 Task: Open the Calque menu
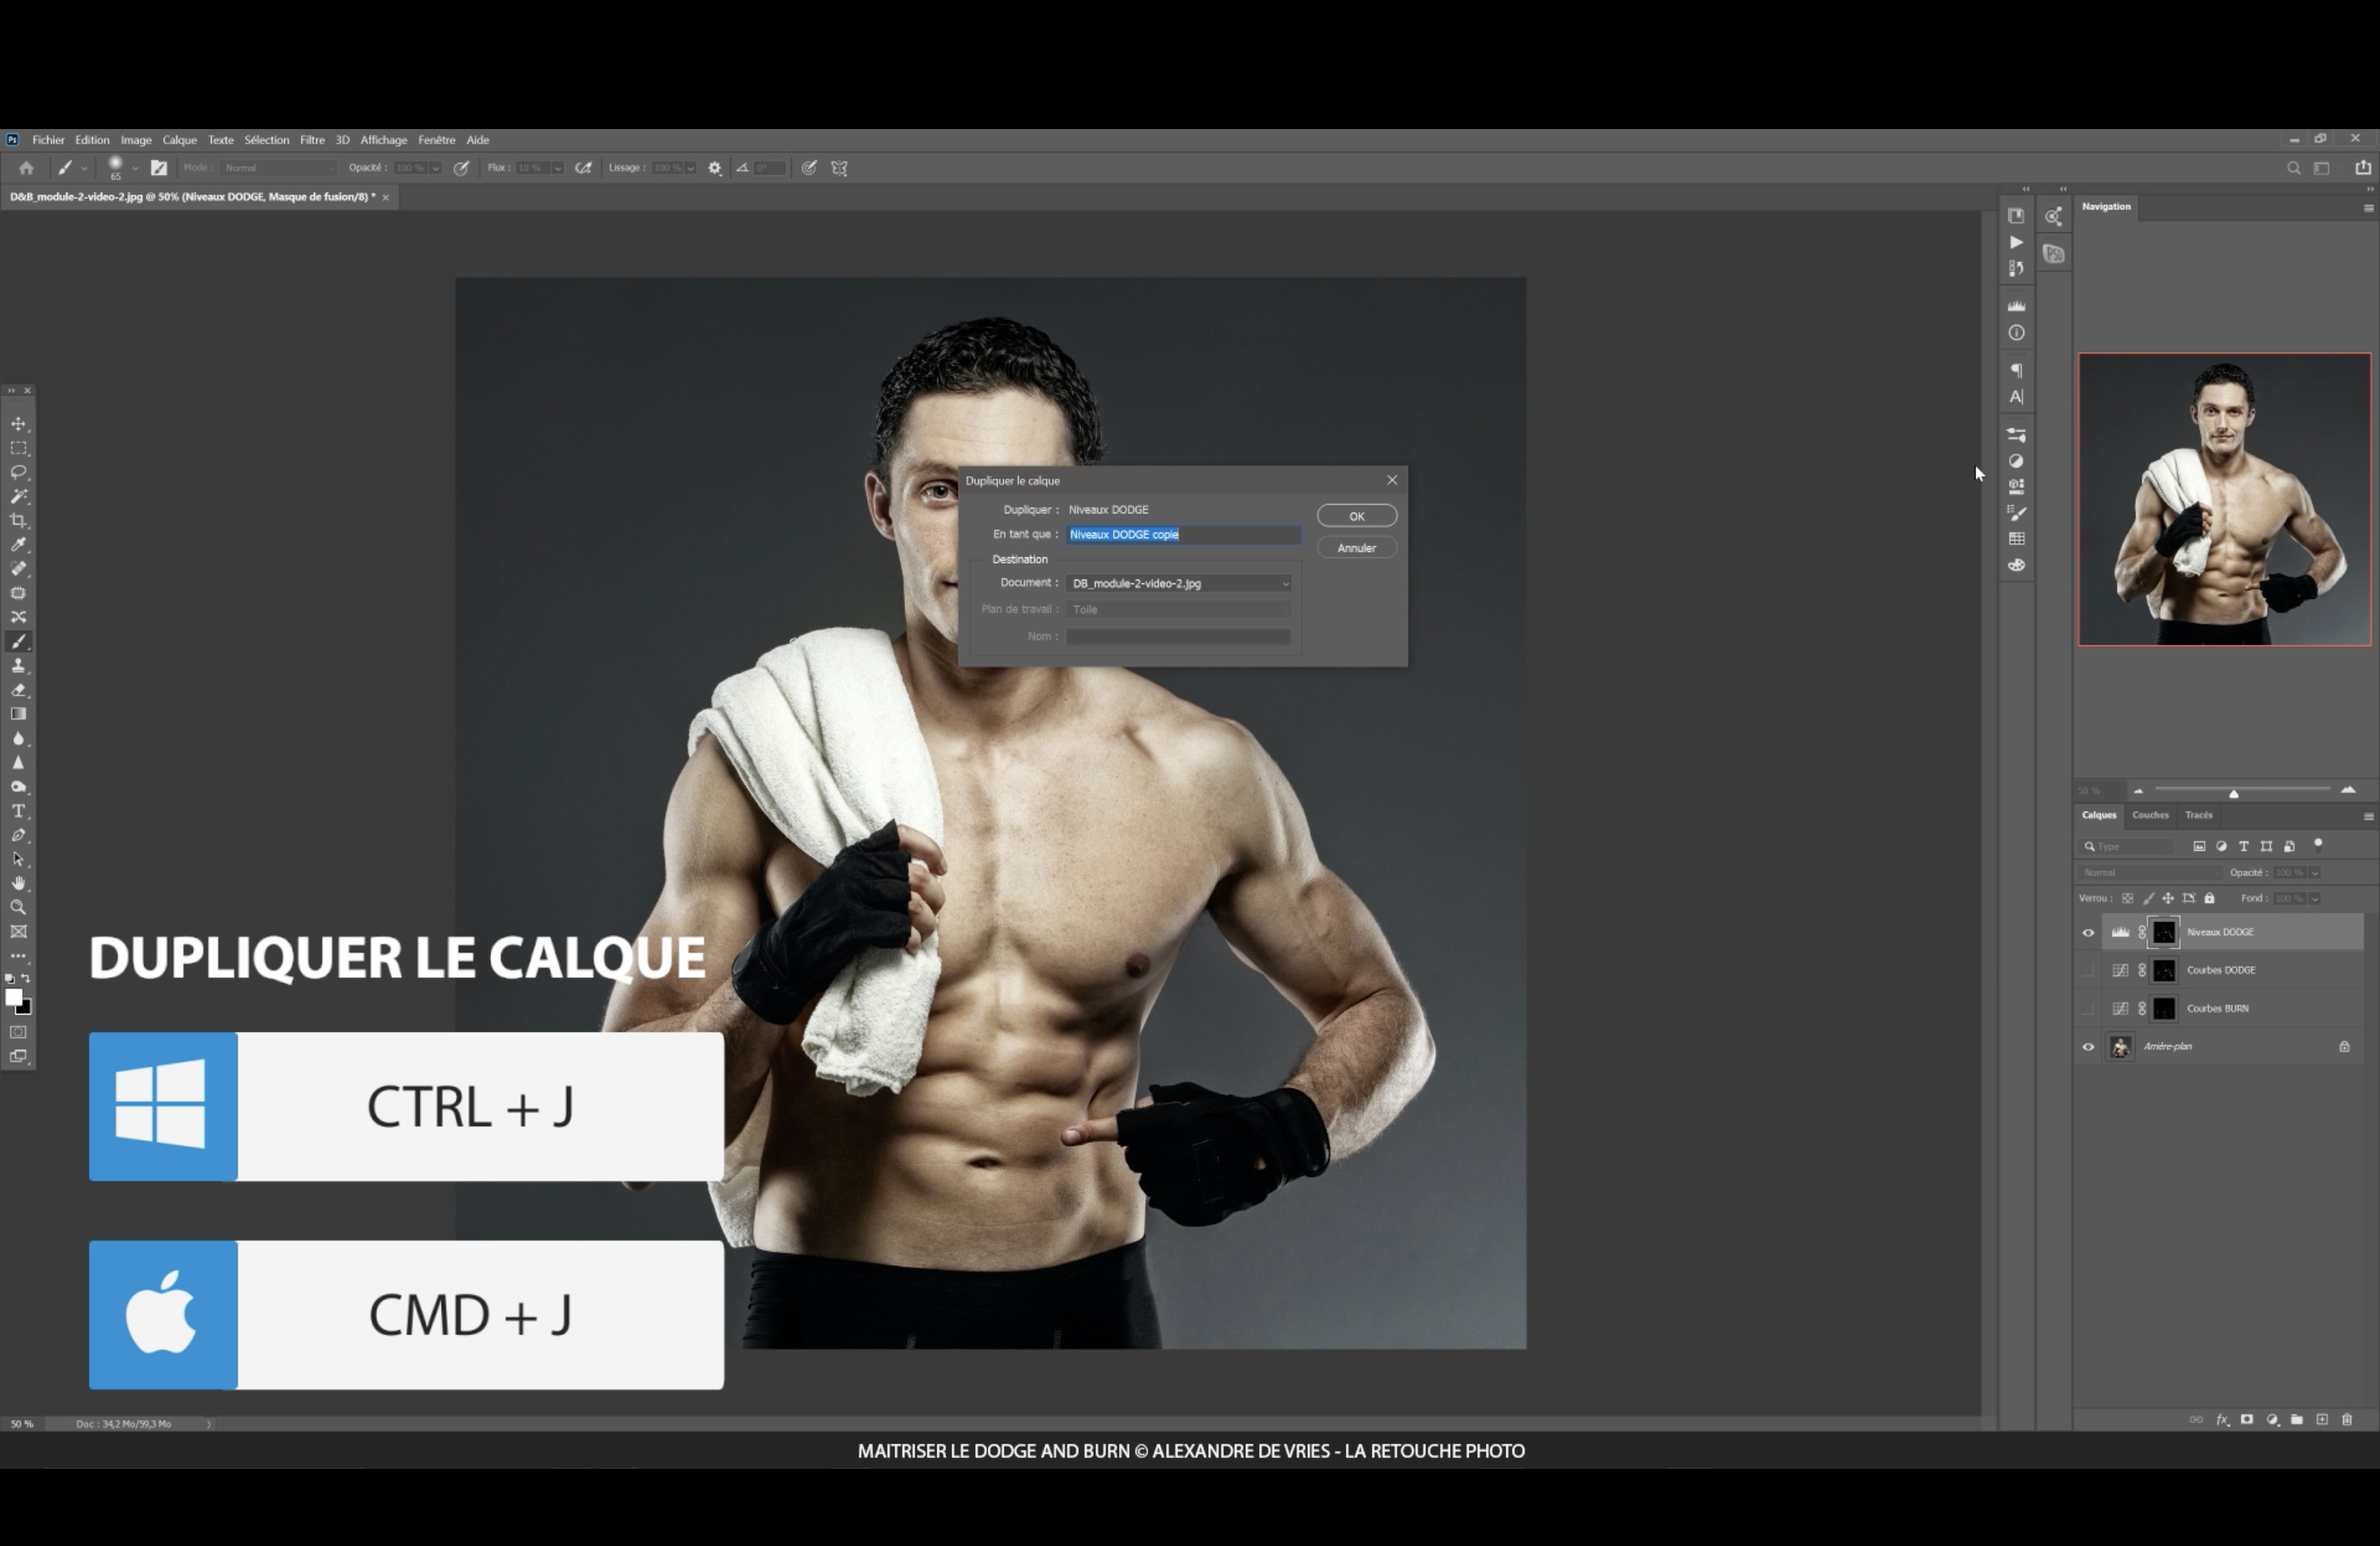180,140
